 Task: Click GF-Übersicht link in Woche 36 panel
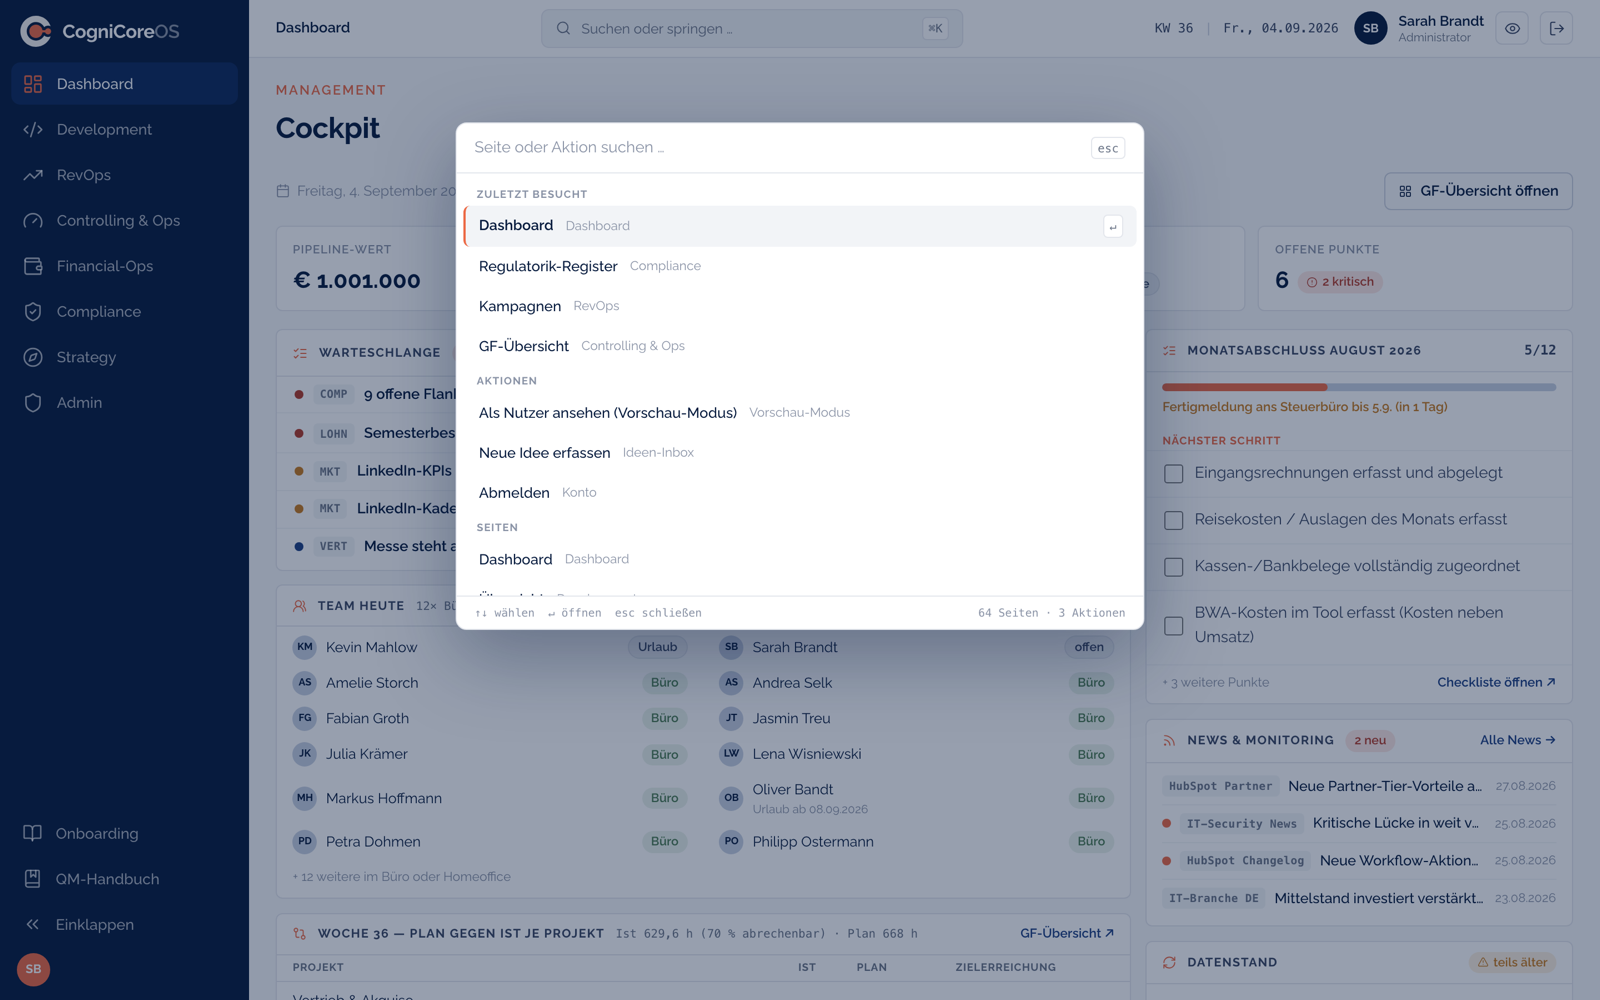(1066, 933)
